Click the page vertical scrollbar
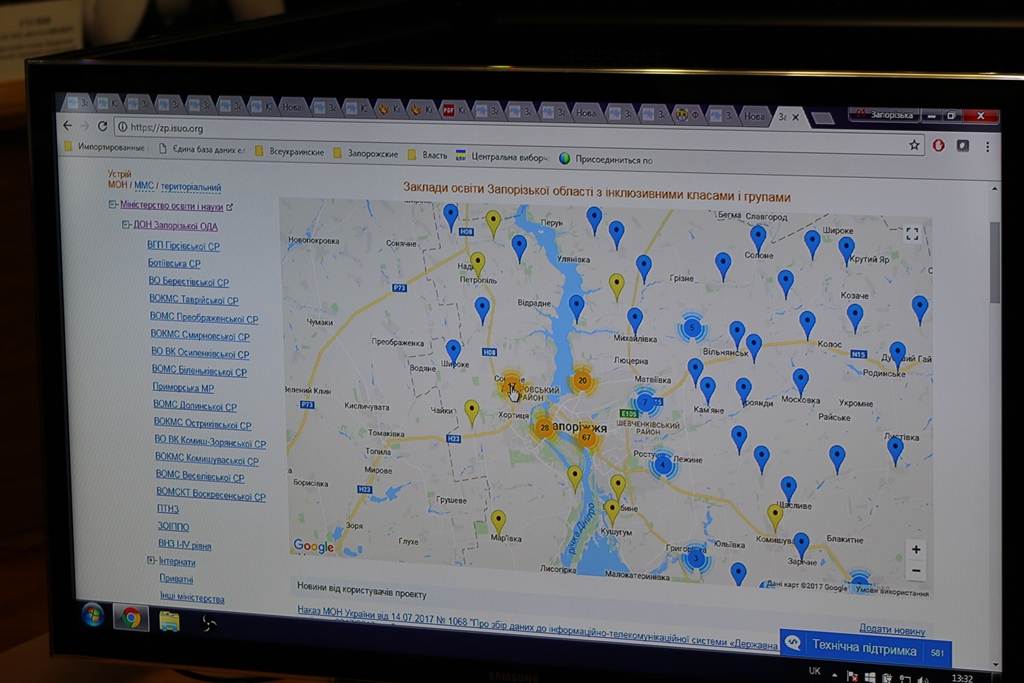Image resolution: width=1024 pixels, height=683 pixels. click(995, 262)
